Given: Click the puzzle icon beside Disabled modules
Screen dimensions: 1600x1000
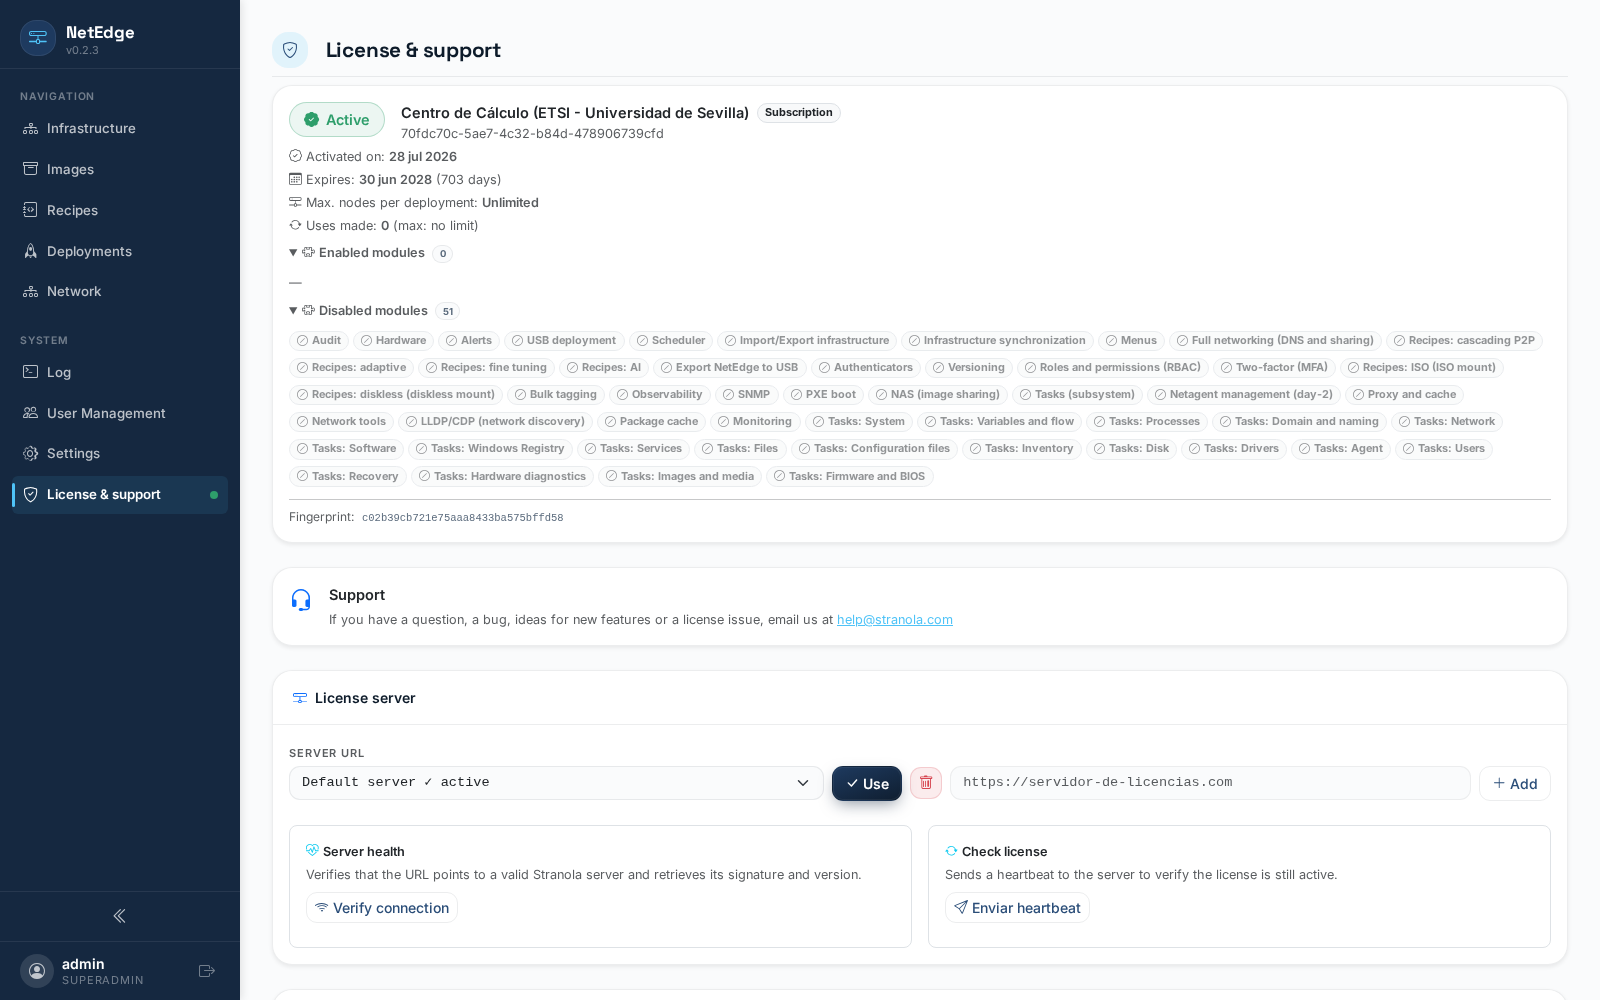Looking at the screenshot, I should (x=309, y=311).
